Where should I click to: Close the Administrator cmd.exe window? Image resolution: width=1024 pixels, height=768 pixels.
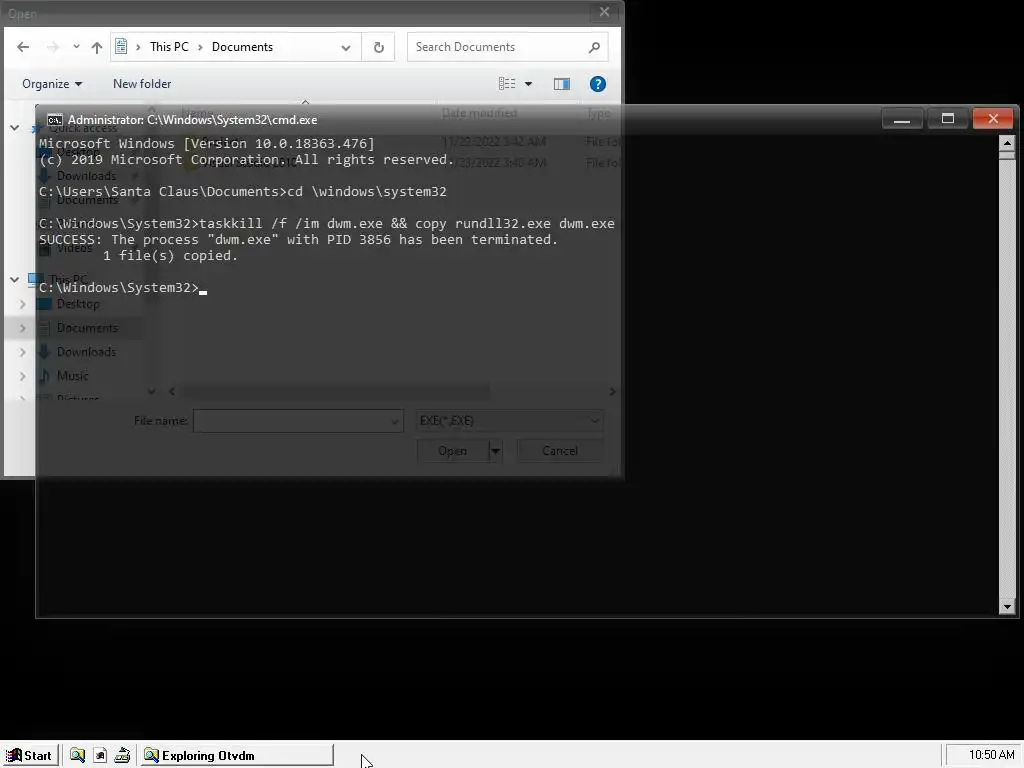point(993,119)
